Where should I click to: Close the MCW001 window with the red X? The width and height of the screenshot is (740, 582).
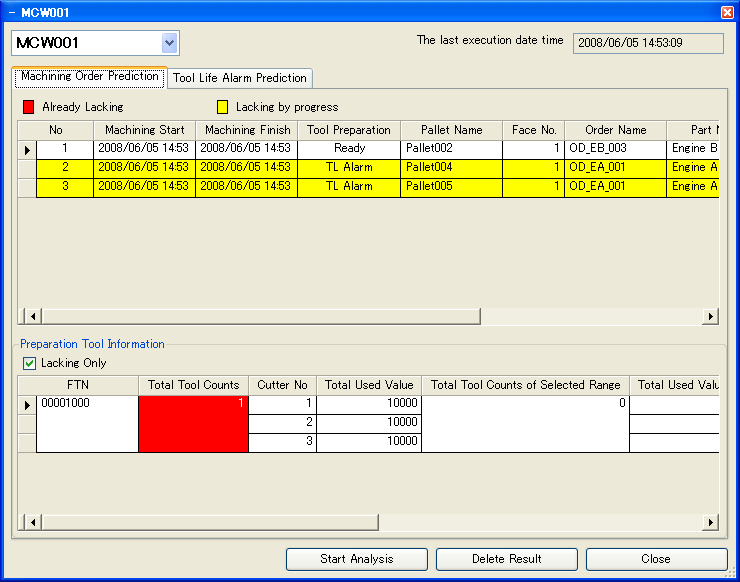click(727, 12)
